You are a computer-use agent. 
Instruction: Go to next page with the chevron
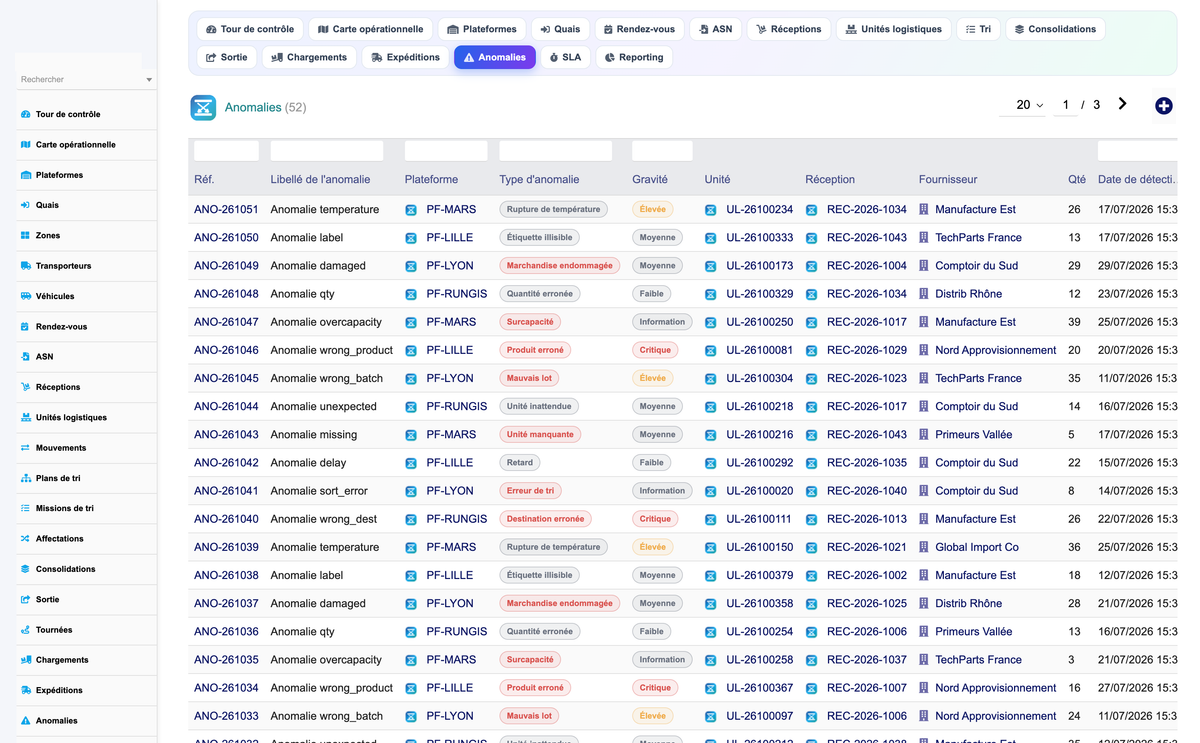coord(1123,104)
